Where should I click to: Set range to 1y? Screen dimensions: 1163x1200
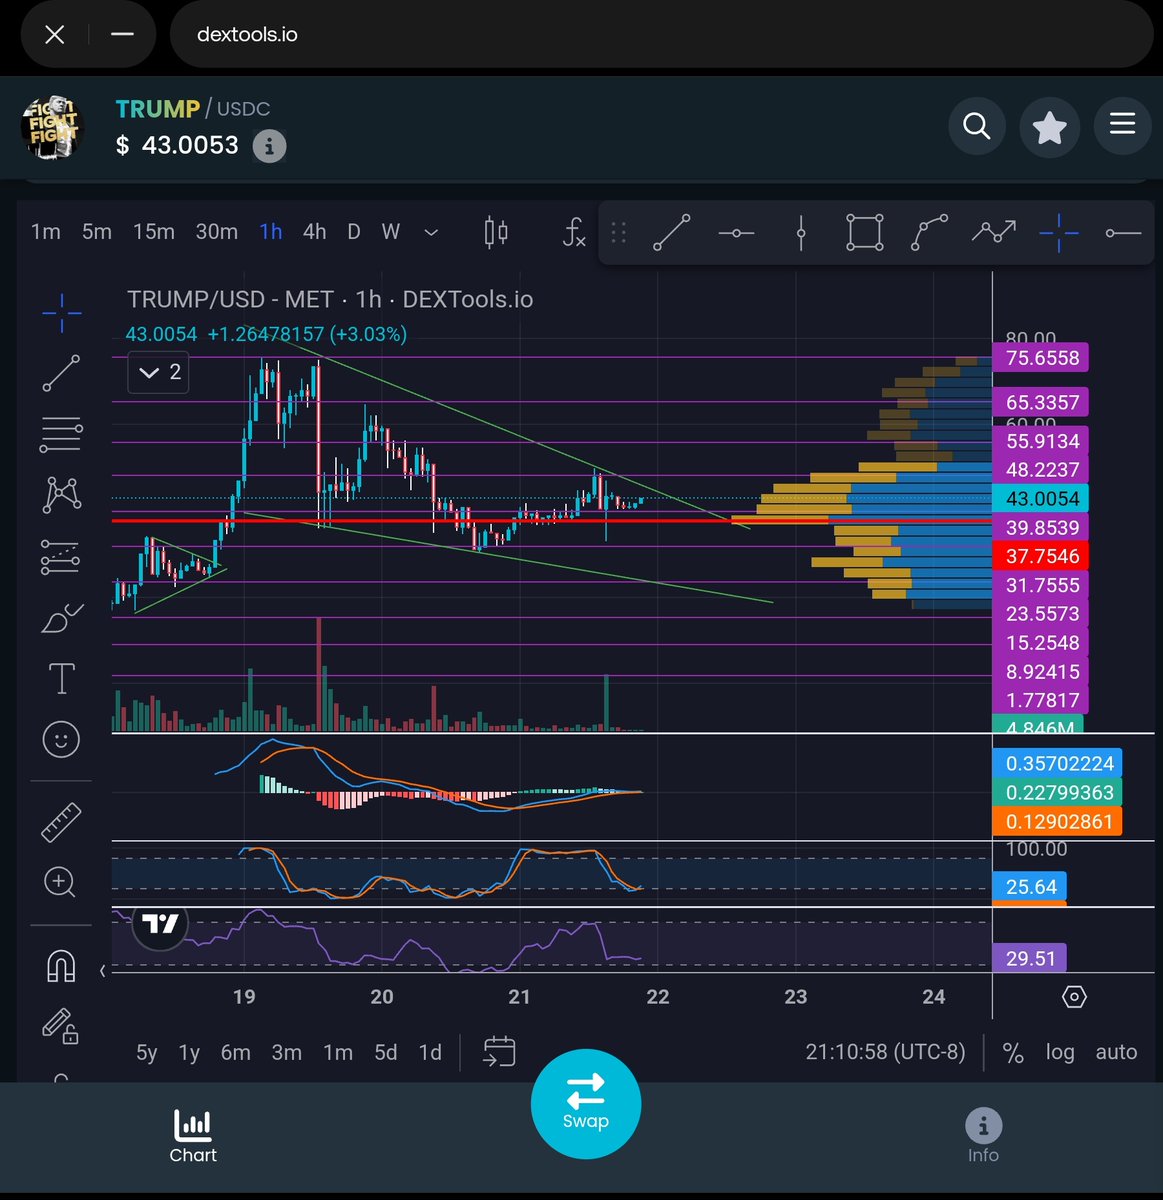(x=189, y=1052)
